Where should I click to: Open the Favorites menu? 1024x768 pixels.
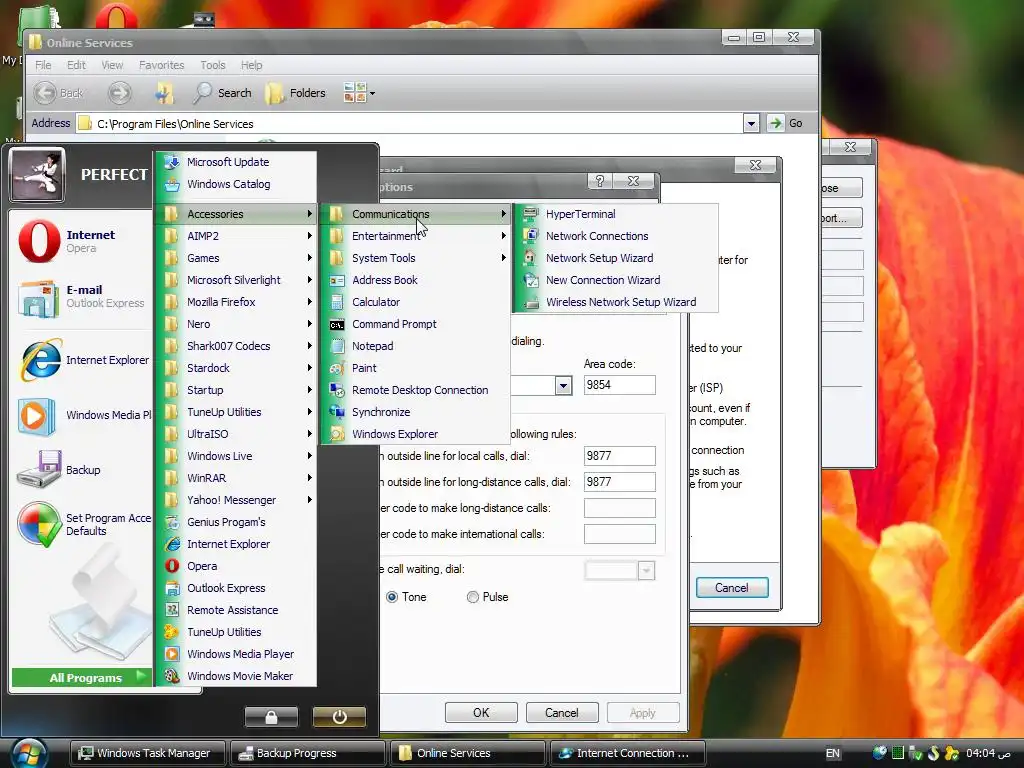click(x=161, y=65)
